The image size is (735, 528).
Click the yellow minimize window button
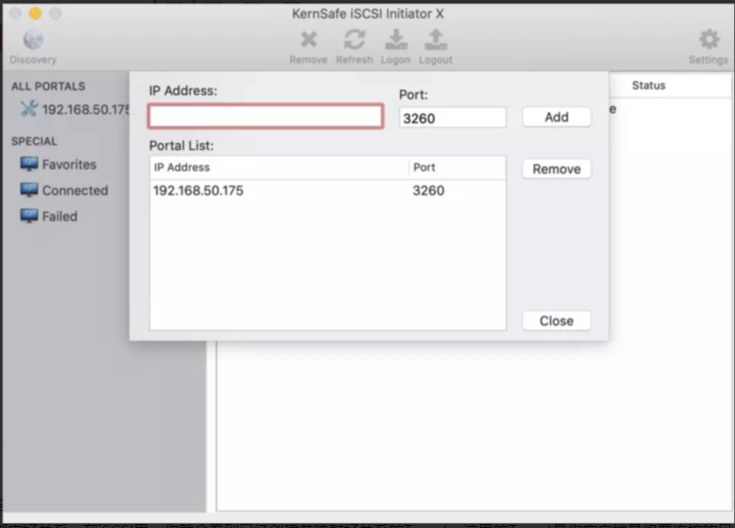[35, 13]
